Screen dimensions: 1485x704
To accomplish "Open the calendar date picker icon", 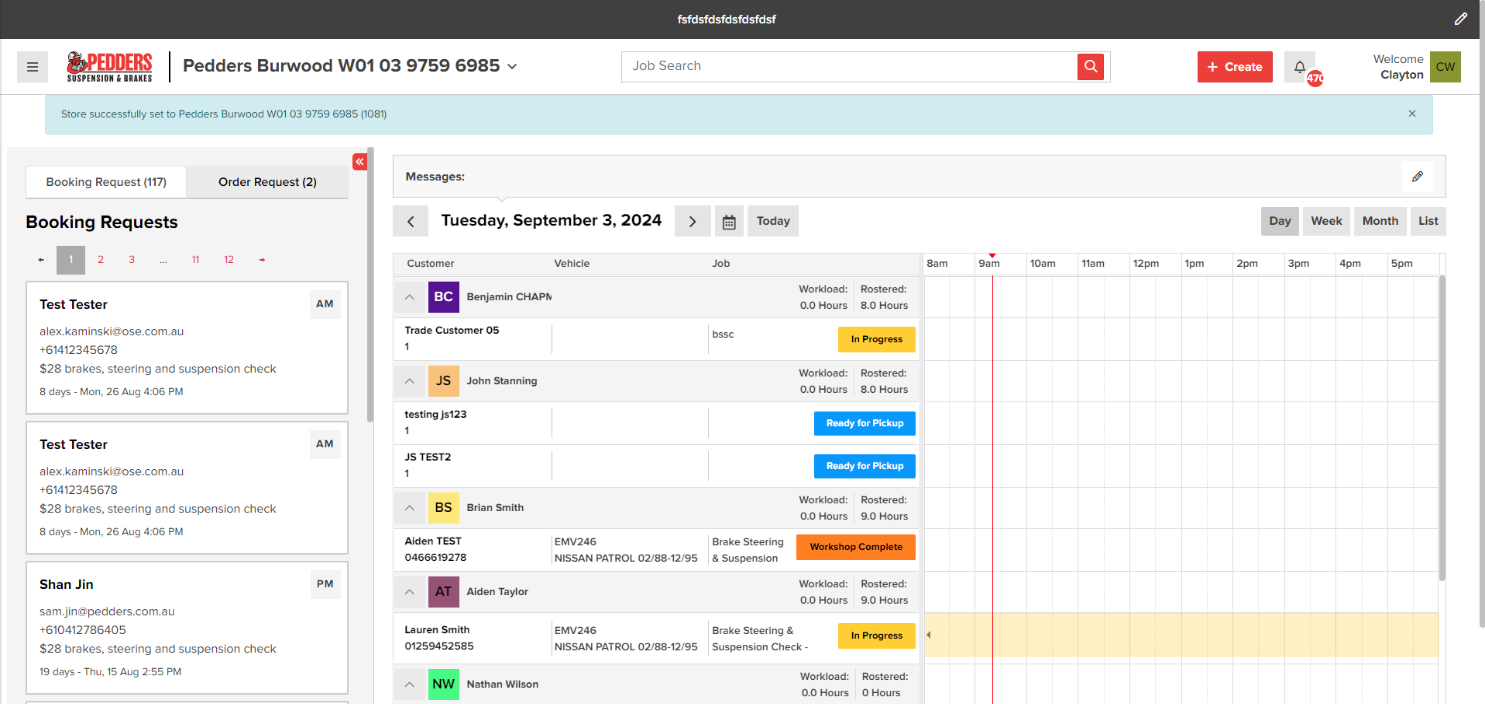I will [729, 222].
